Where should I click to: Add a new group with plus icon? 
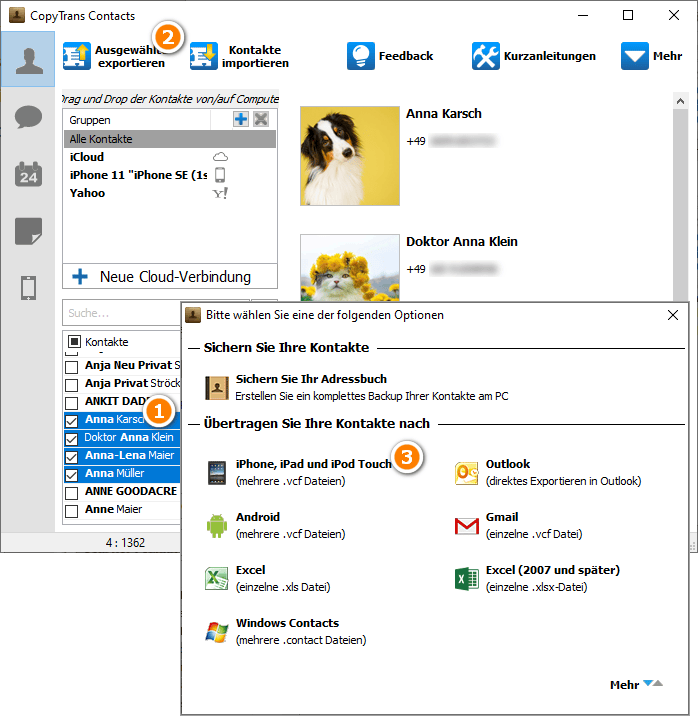240,120
